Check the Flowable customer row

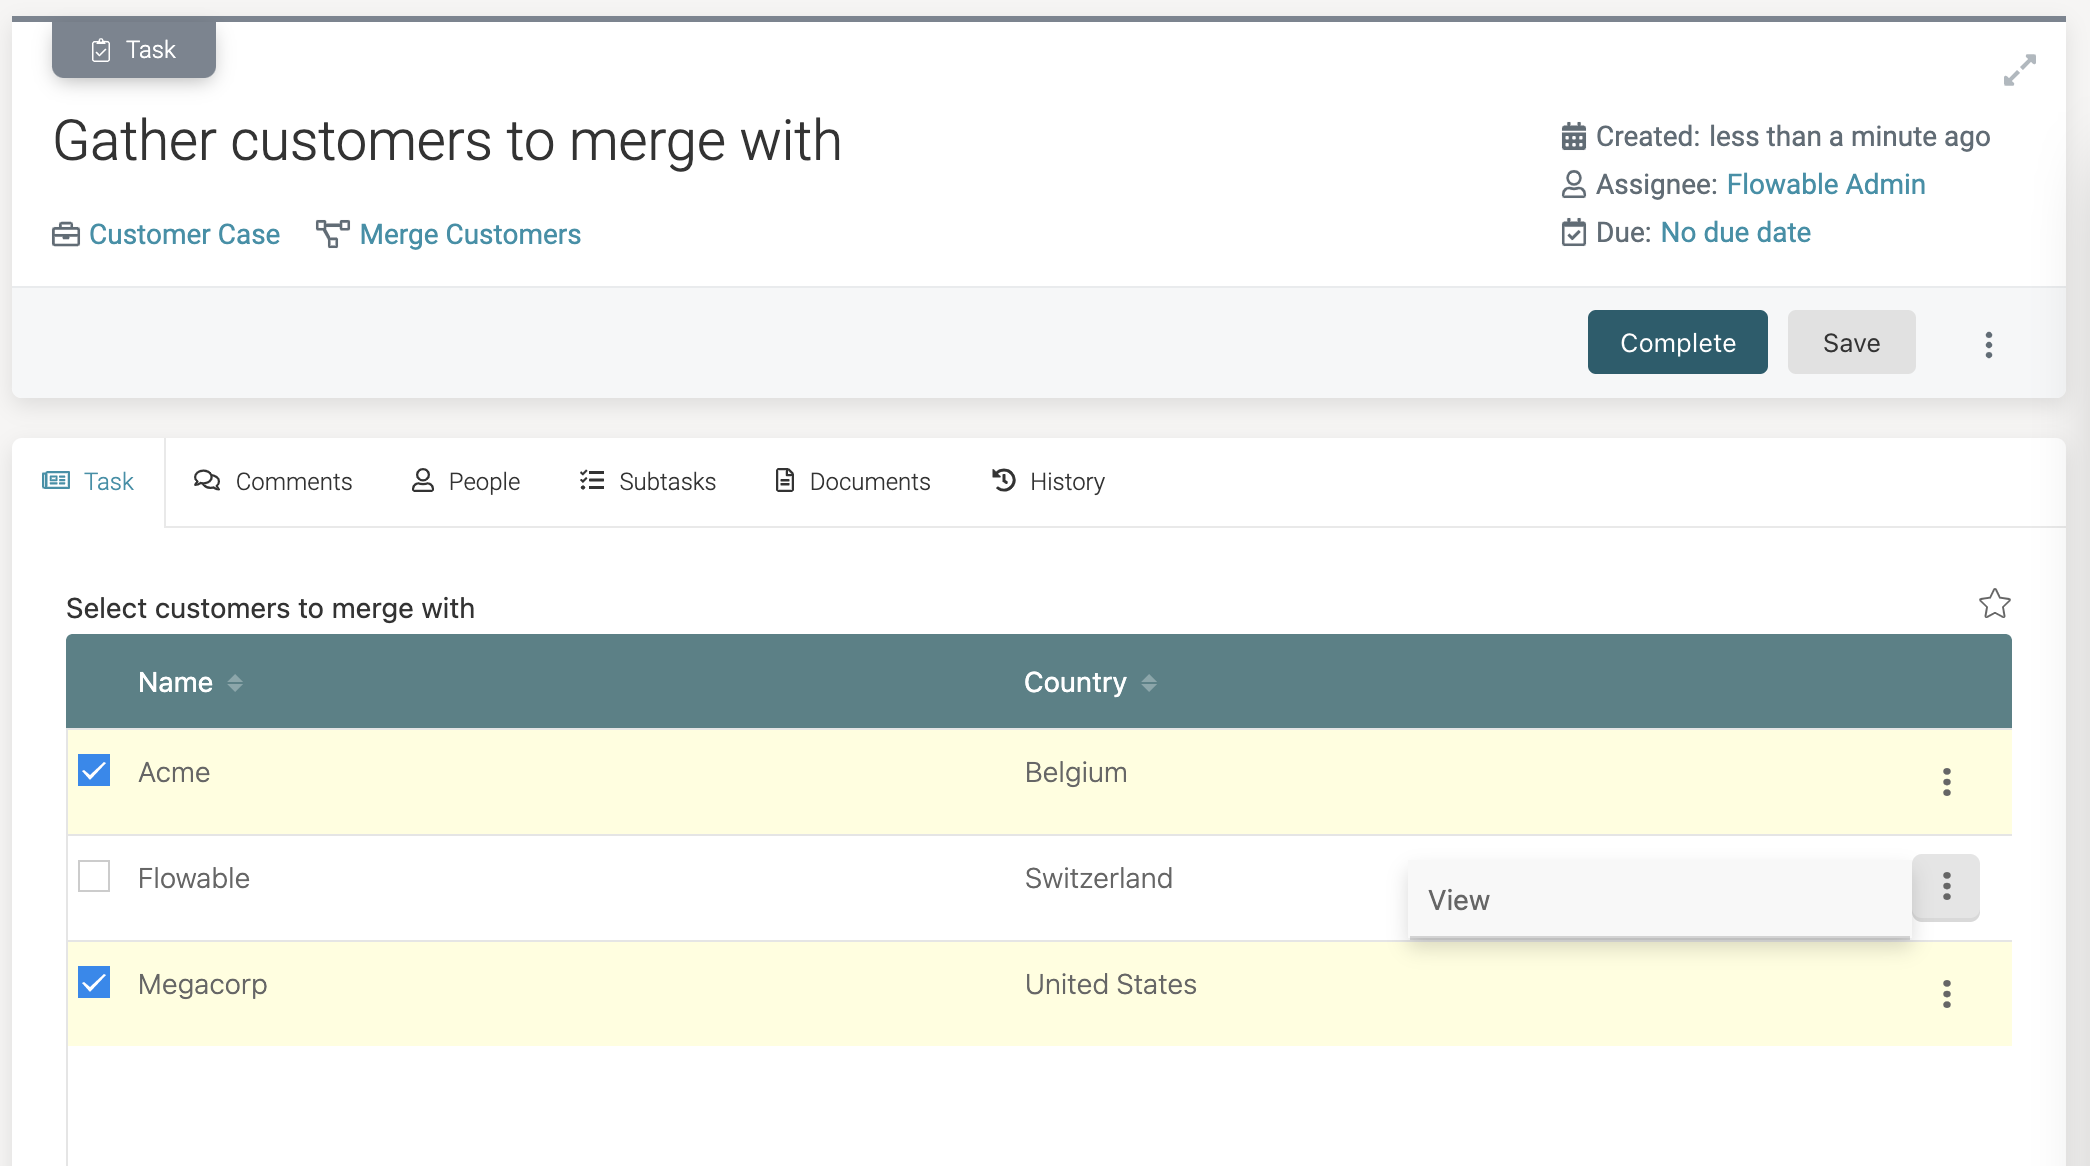(x=94, y=877)
